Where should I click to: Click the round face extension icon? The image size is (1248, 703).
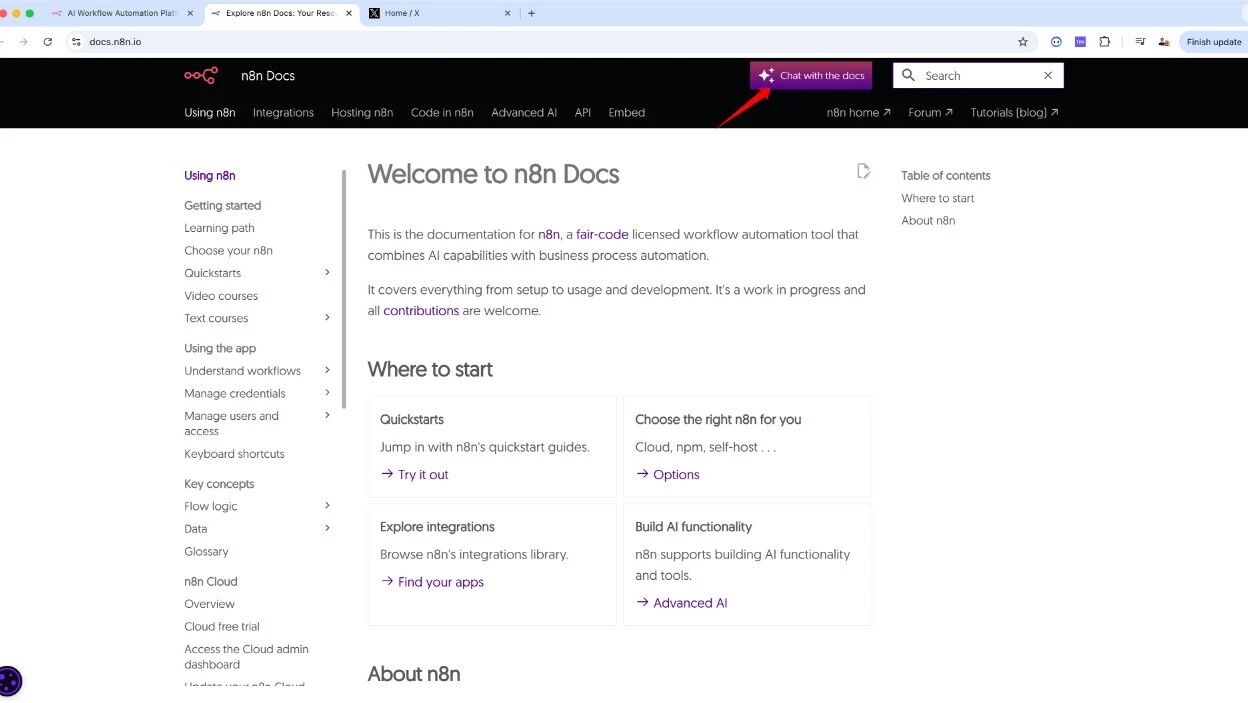point(1056,42)
